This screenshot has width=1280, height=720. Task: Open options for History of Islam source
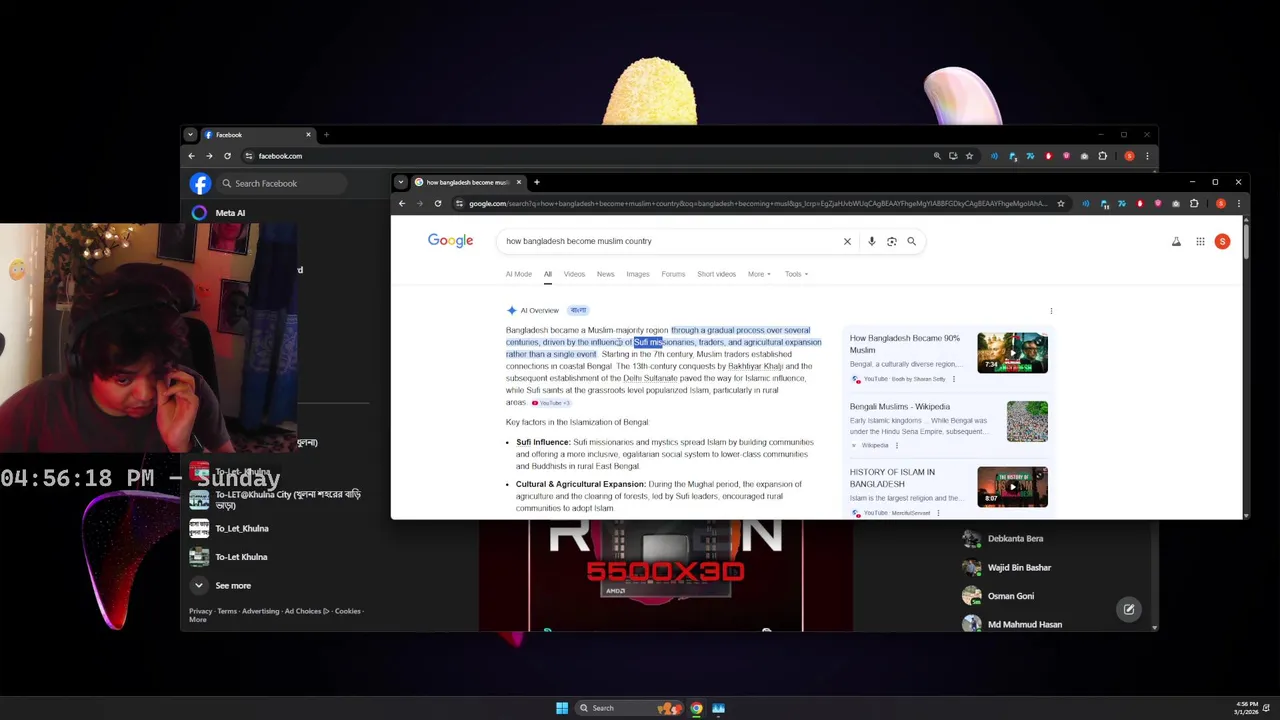(938, 513)
